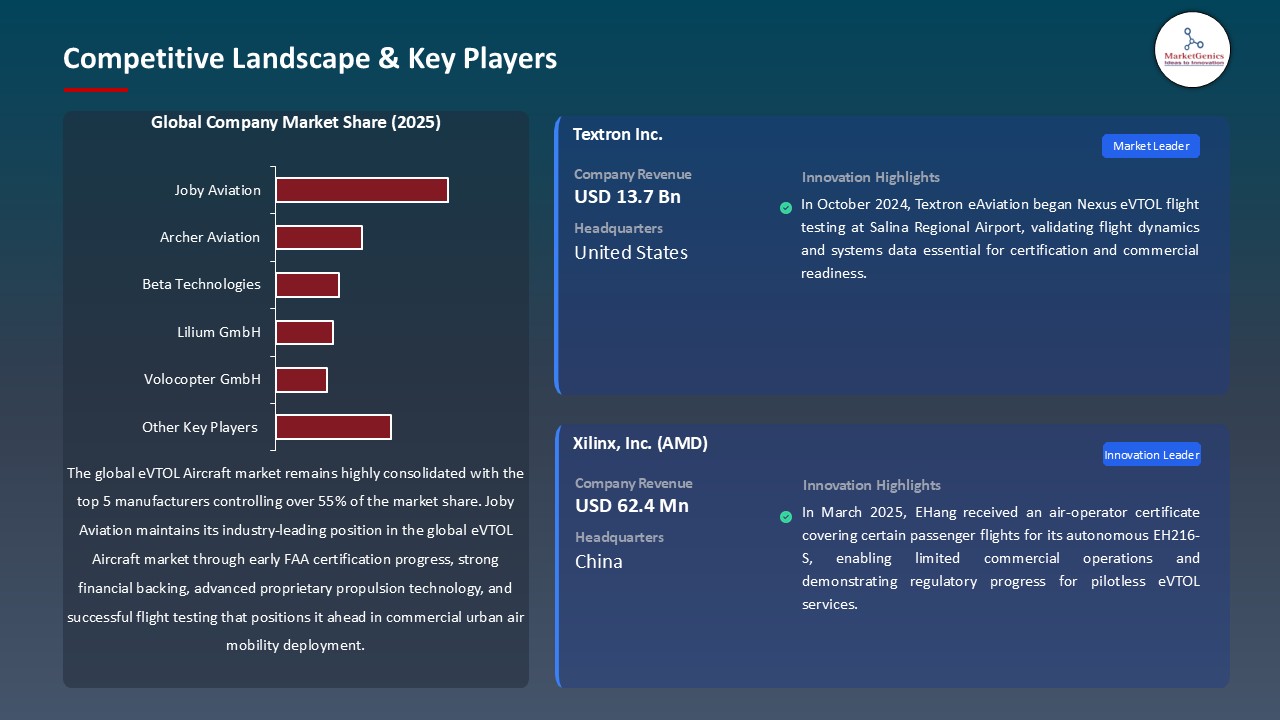1280x720 pixels.
Task: Click the China headquarters text
Action: tap(599, 562)
